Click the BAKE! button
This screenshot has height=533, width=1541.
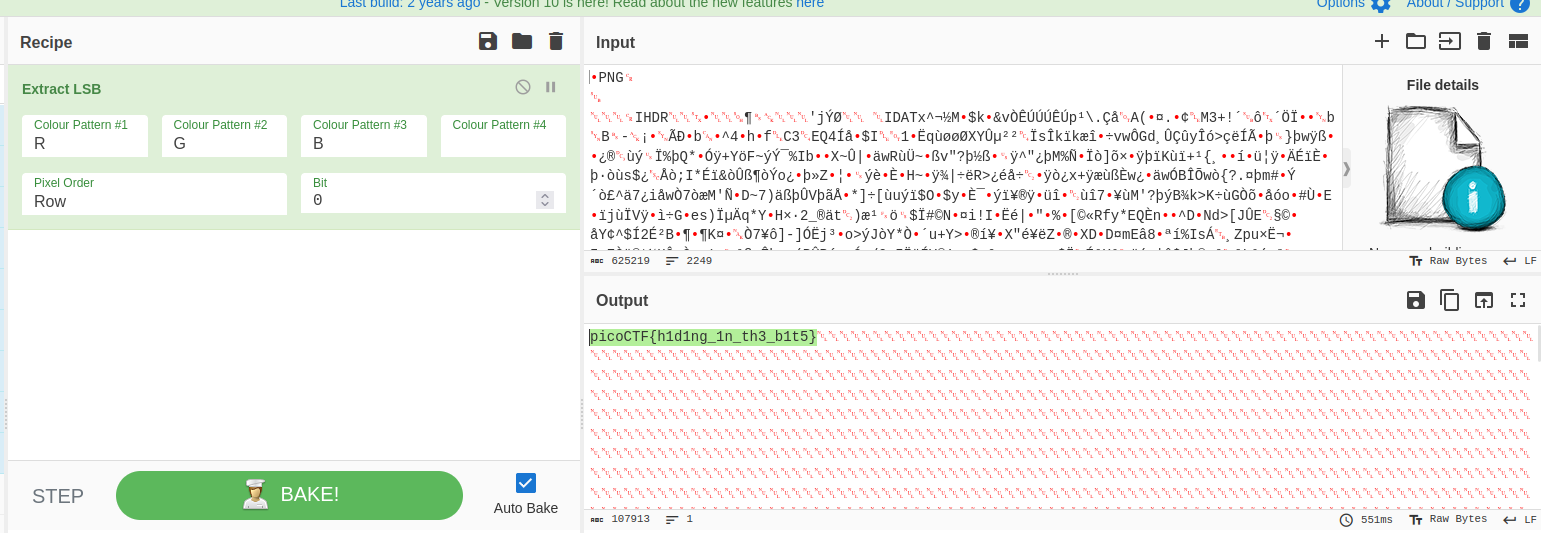289,495
